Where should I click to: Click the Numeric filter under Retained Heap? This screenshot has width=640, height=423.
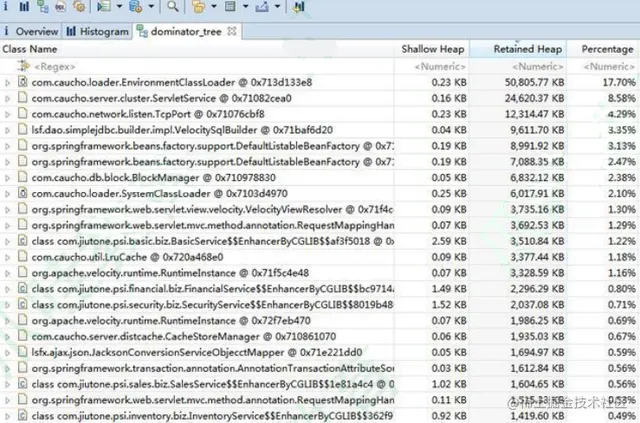click(x=538, y=66)
